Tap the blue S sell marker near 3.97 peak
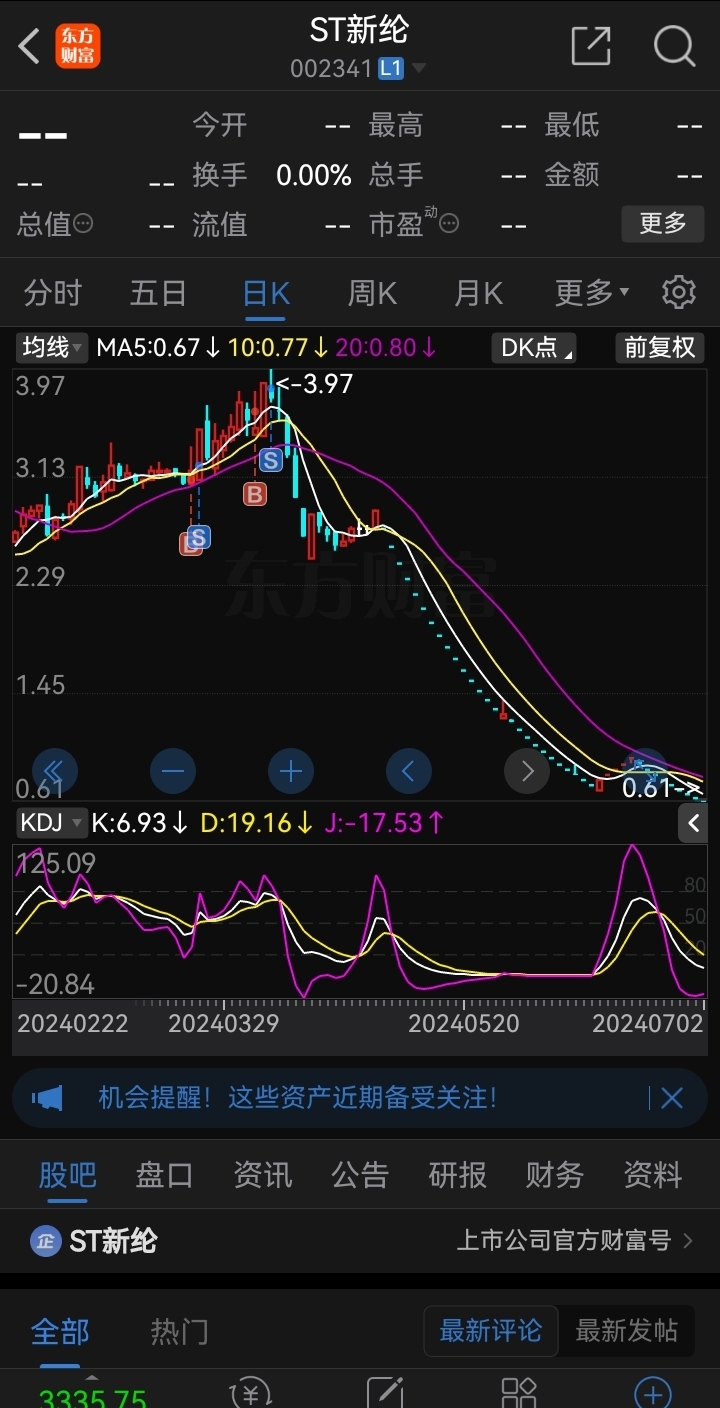Viewport: 720px width, 1408px height. tap(271, 460)
